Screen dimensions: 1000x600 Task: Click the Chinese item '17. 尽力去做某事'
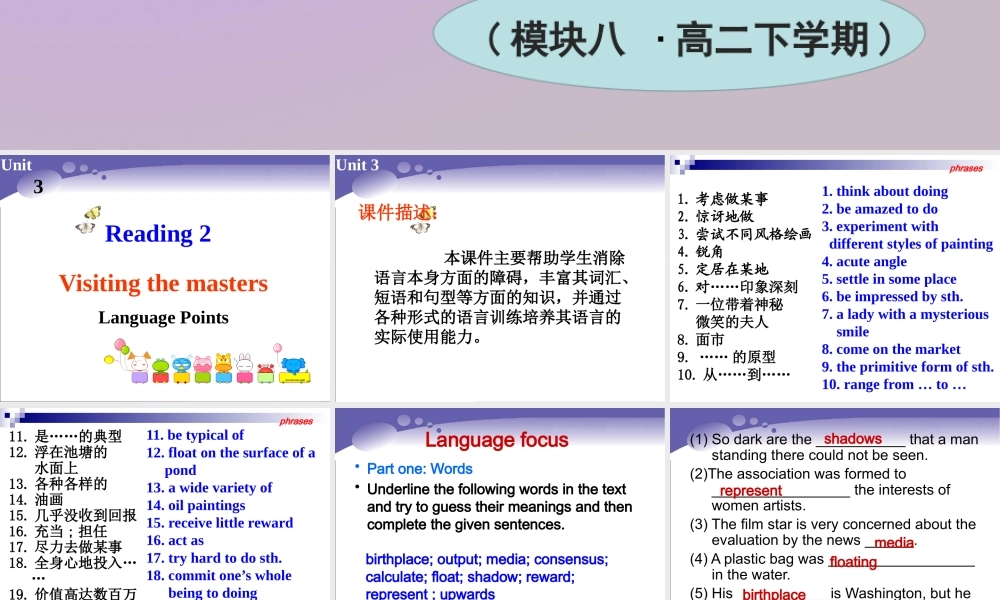pos(66,547)
